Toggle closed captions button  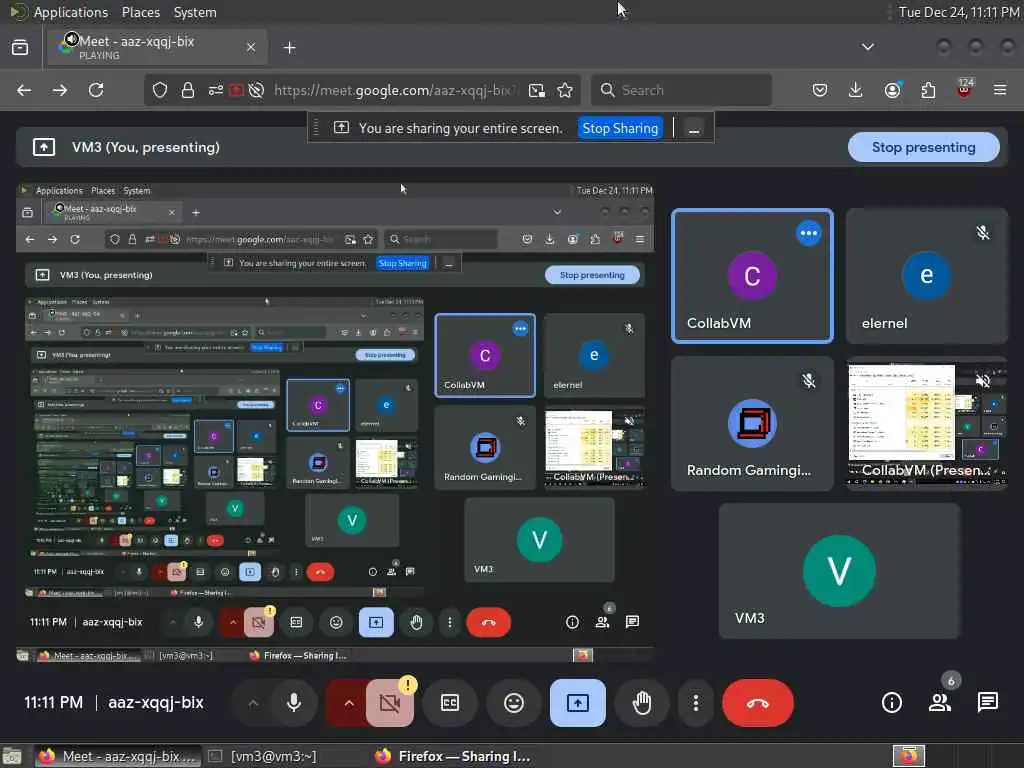(x=450, y=703)
